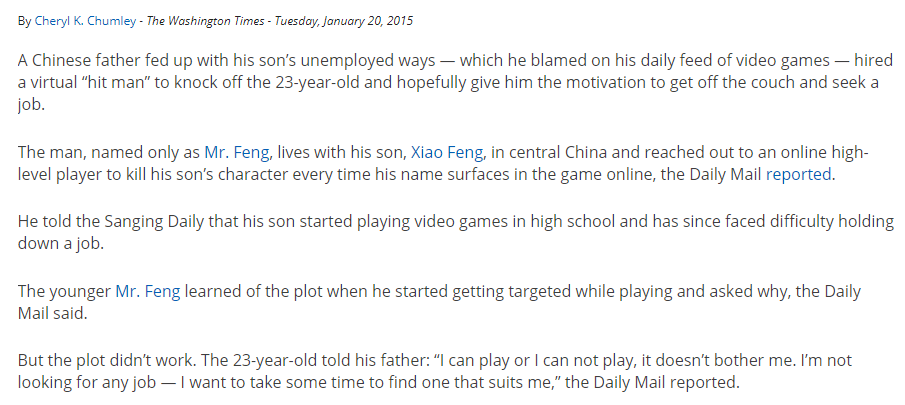Open author Cheryl K. Chumley's link
This screenshot has width=905, height=405.
tap(85, 21)
